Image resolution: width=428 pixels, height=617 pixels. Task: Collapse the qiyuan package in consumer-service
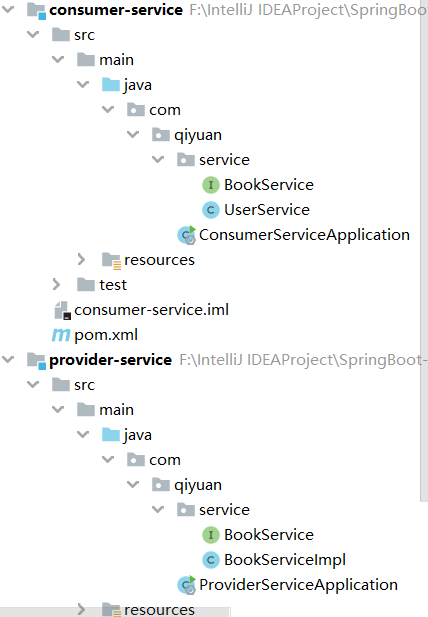pos(133,135)
